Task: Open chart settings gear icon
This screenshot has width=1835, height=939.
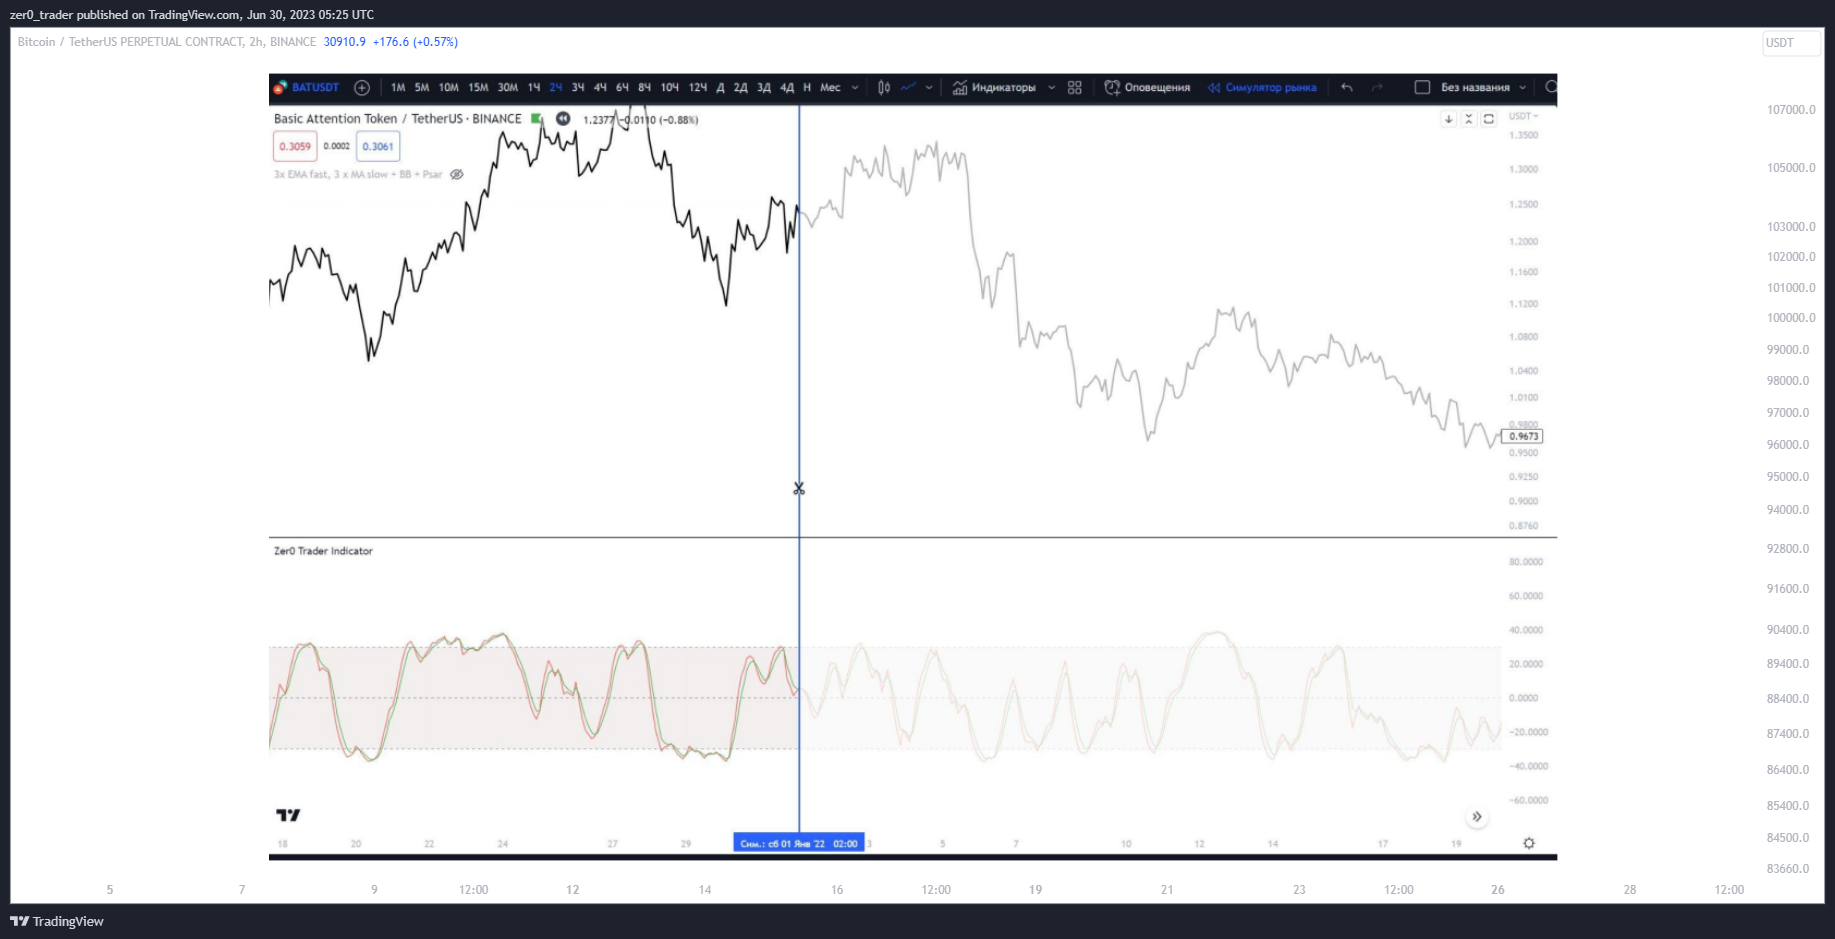Action: 1529,843
